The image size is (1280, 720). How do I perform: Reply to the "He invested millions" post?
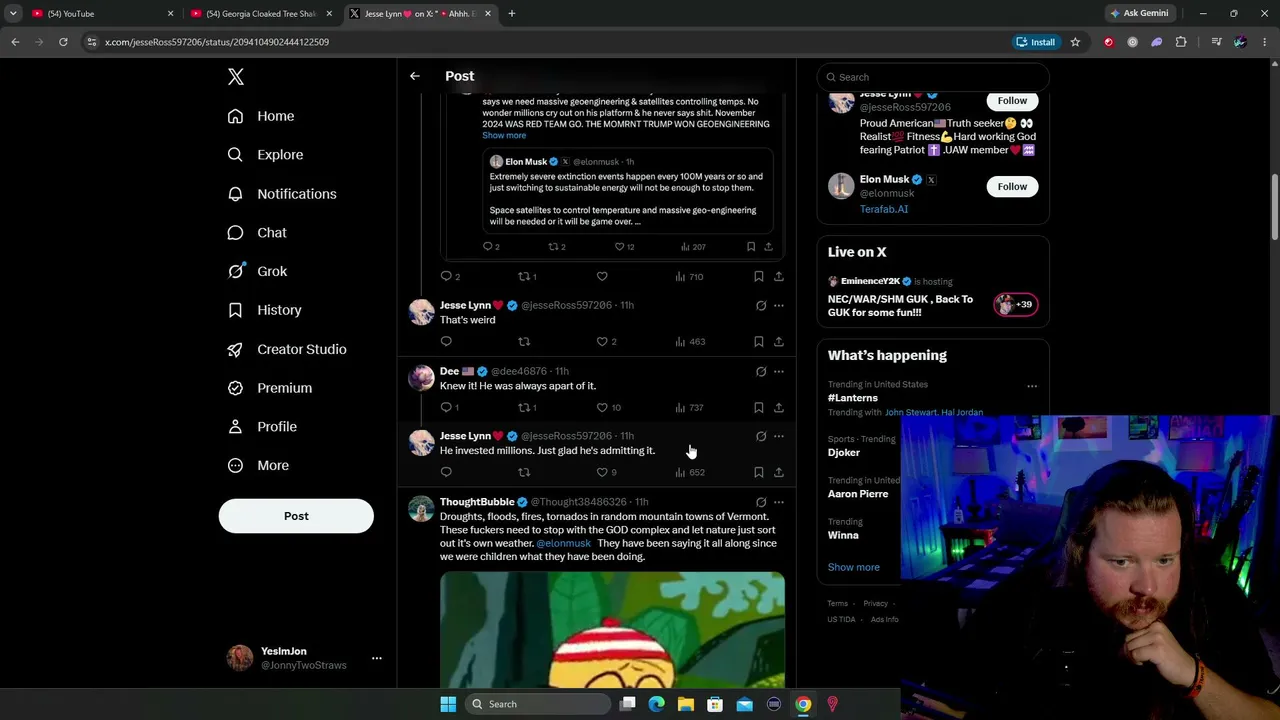(446, 473)
